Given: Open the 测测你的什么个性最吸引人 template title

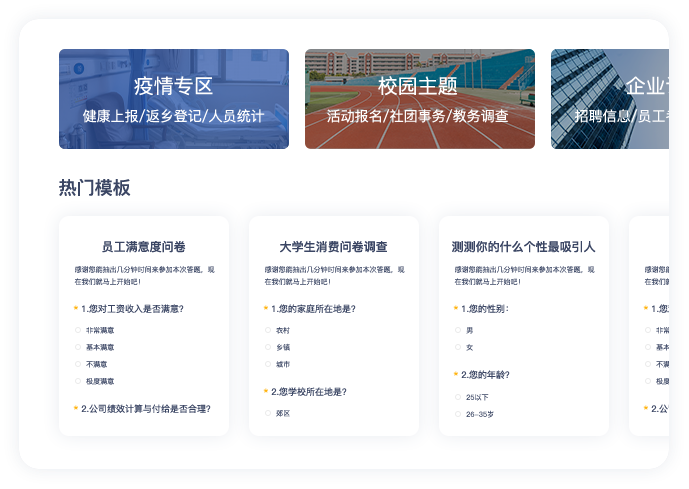Looking at the screenshot, I should pos(523,246).
